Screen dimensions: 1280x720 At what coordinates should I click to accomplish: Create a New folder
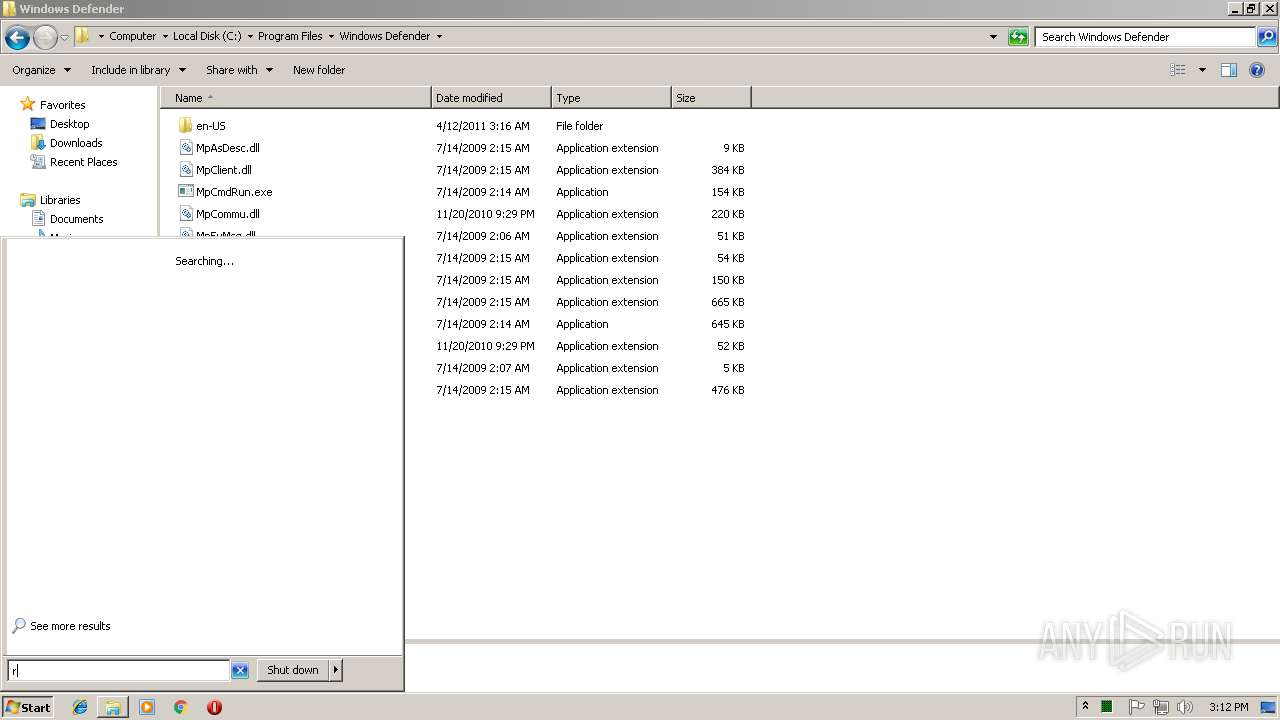point(319,70)
